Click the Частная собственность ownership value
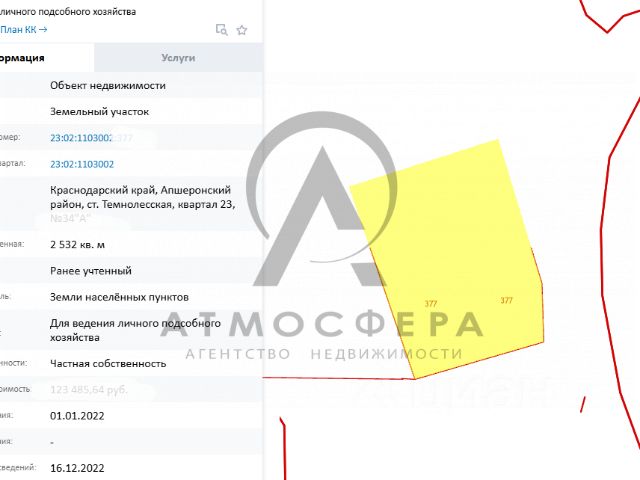 click(108, 364)
